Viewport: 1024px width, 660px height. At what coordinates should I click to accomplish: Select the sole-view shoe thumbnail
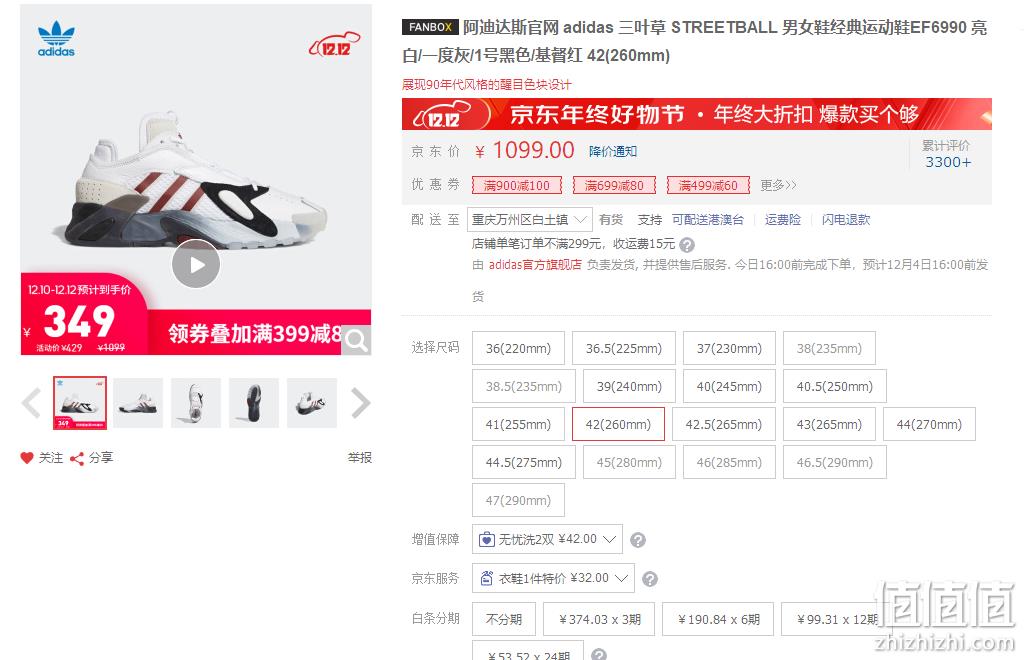point(254,403)
